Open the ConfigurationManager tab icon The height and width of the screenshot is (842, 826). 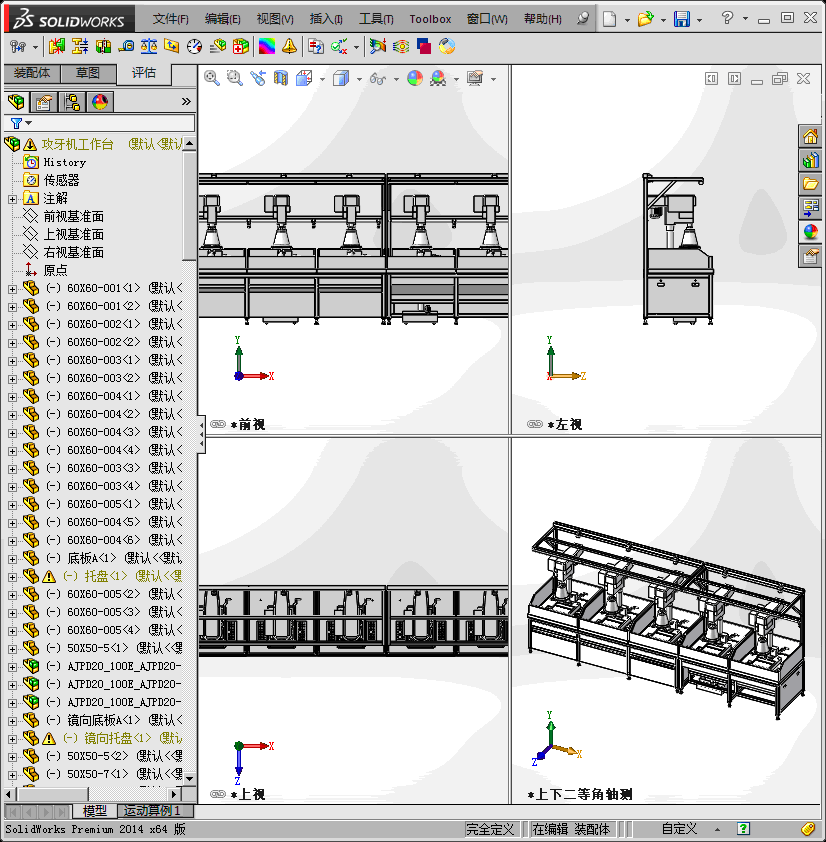pos(71,101)
